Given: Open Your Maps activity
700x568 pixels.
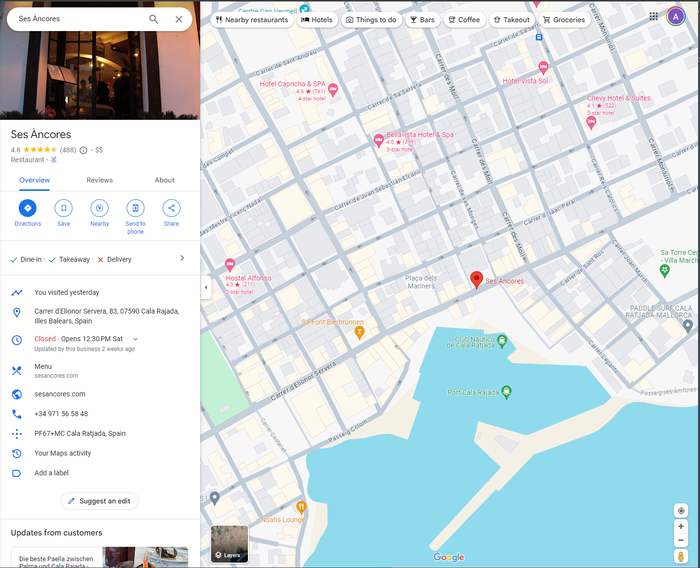Looking at the screenshot, I should (62, 453).
